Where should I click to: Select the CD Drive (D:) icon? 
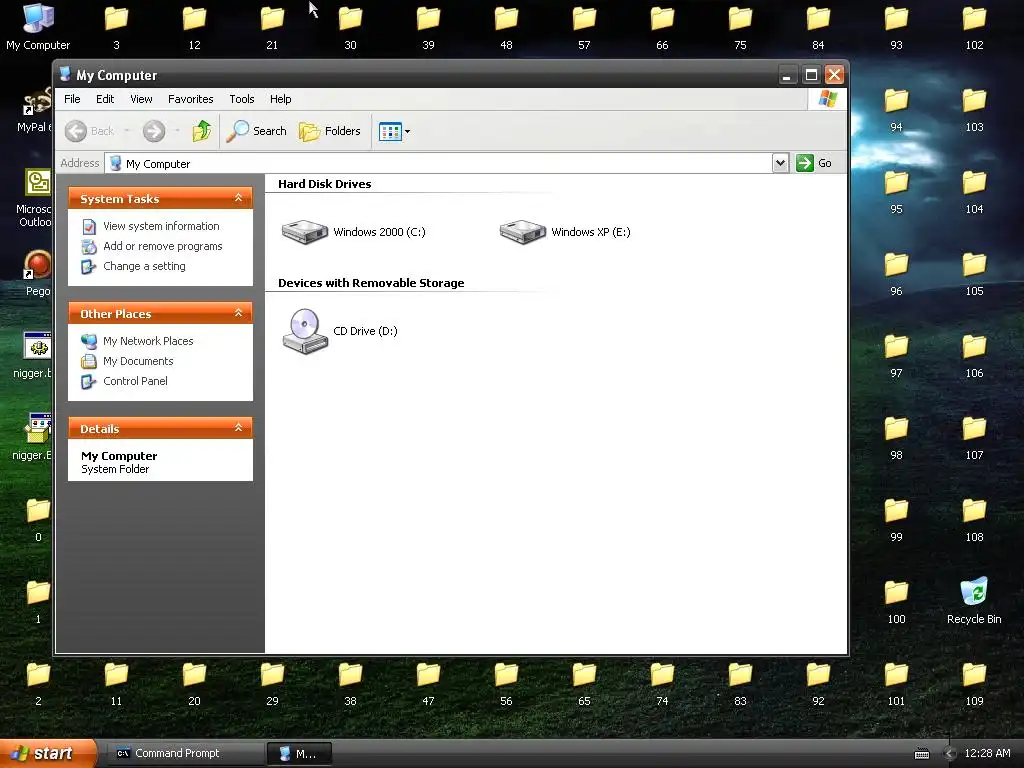[x=340, y=331]
